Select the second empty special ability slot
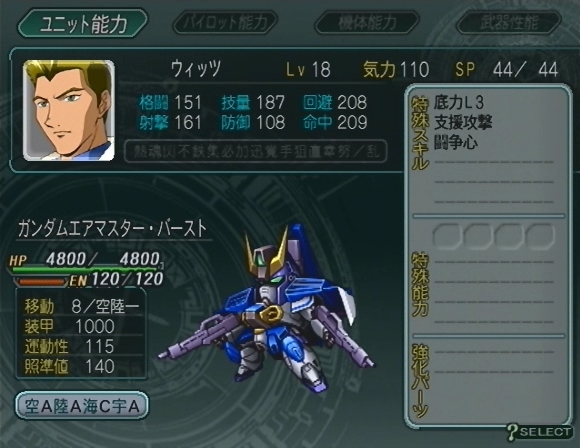Screen dimensions: 580x448 (478, 235)
